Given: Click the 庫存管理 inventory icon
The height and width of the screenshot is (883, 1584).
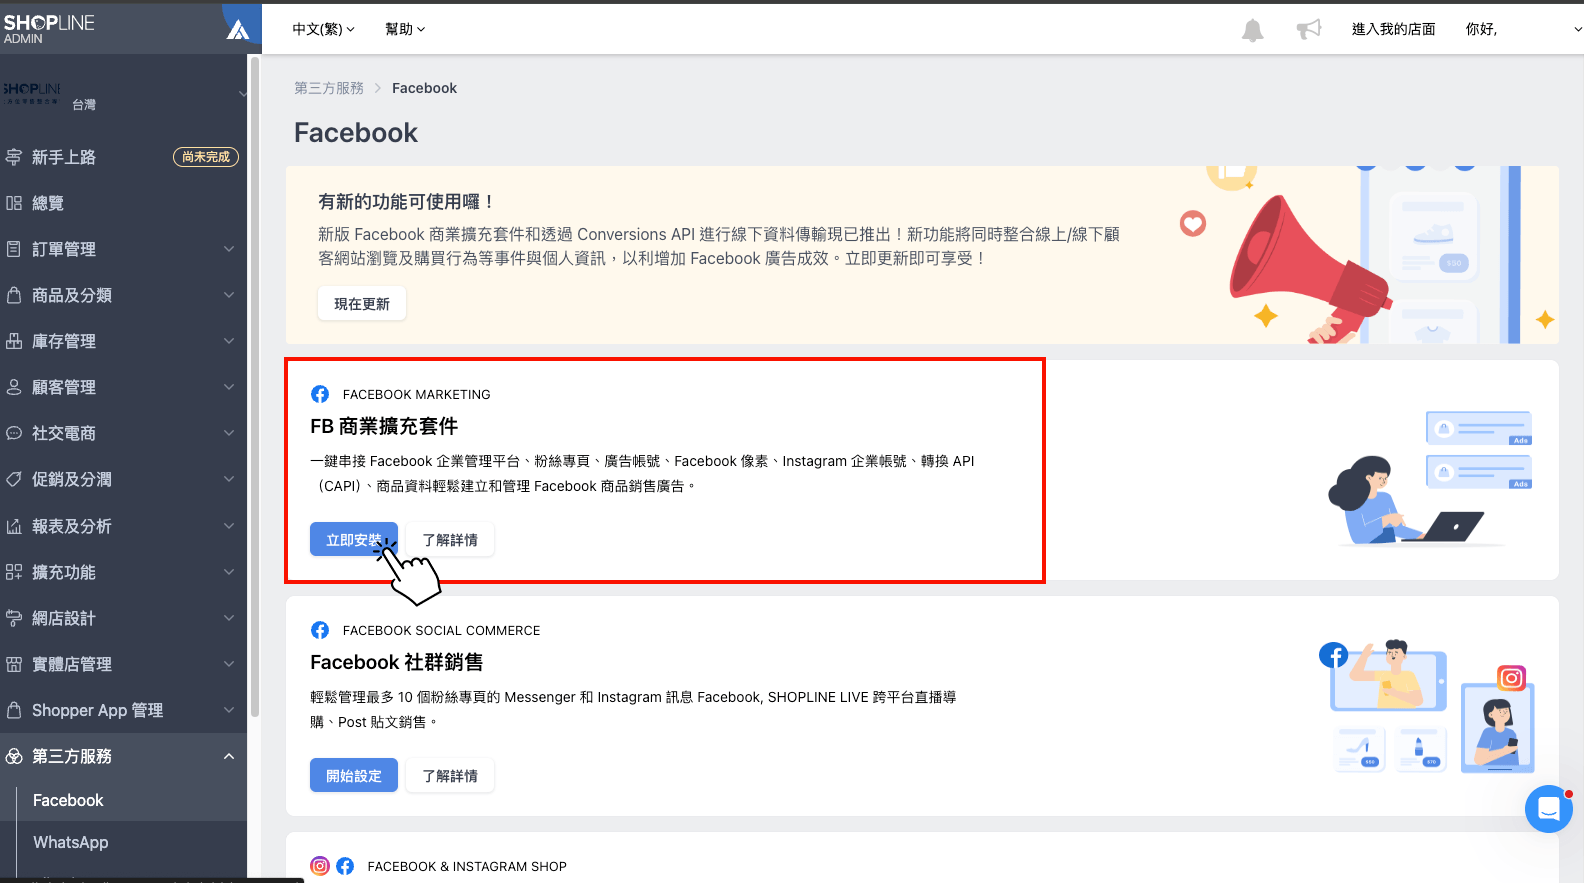Looking at the screenshot, I should (x=14, y=341).
